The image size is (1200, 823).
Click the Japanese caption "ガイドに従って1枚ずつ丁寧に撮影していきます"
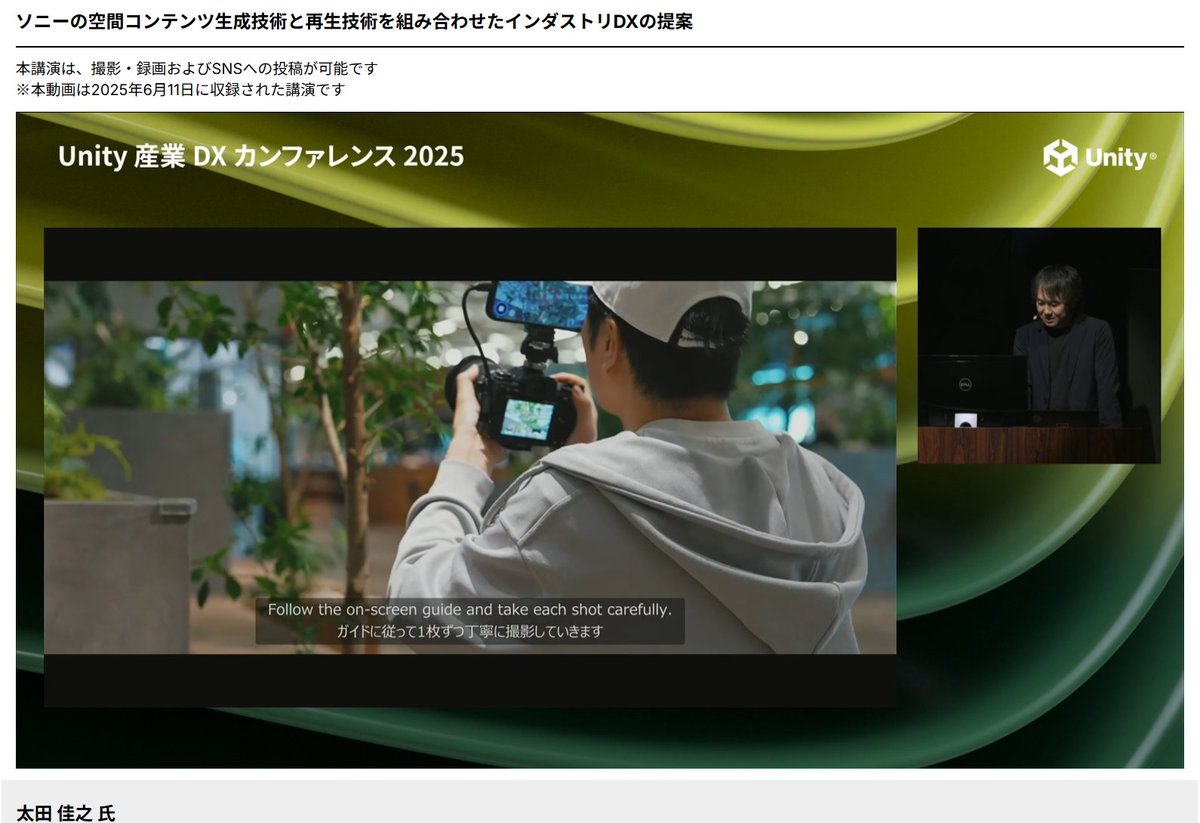click(470, 632)
